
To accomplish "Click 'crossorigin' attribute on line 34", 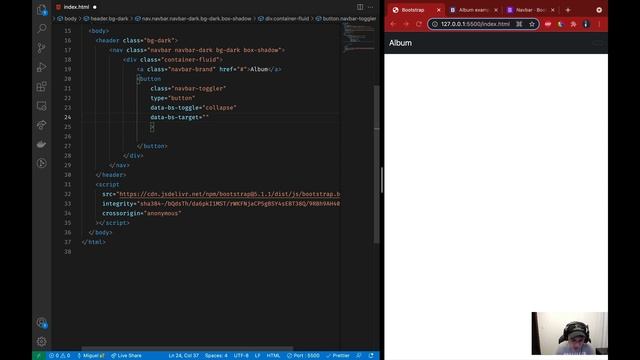I will pyautogui.click(x=121, y=213).
